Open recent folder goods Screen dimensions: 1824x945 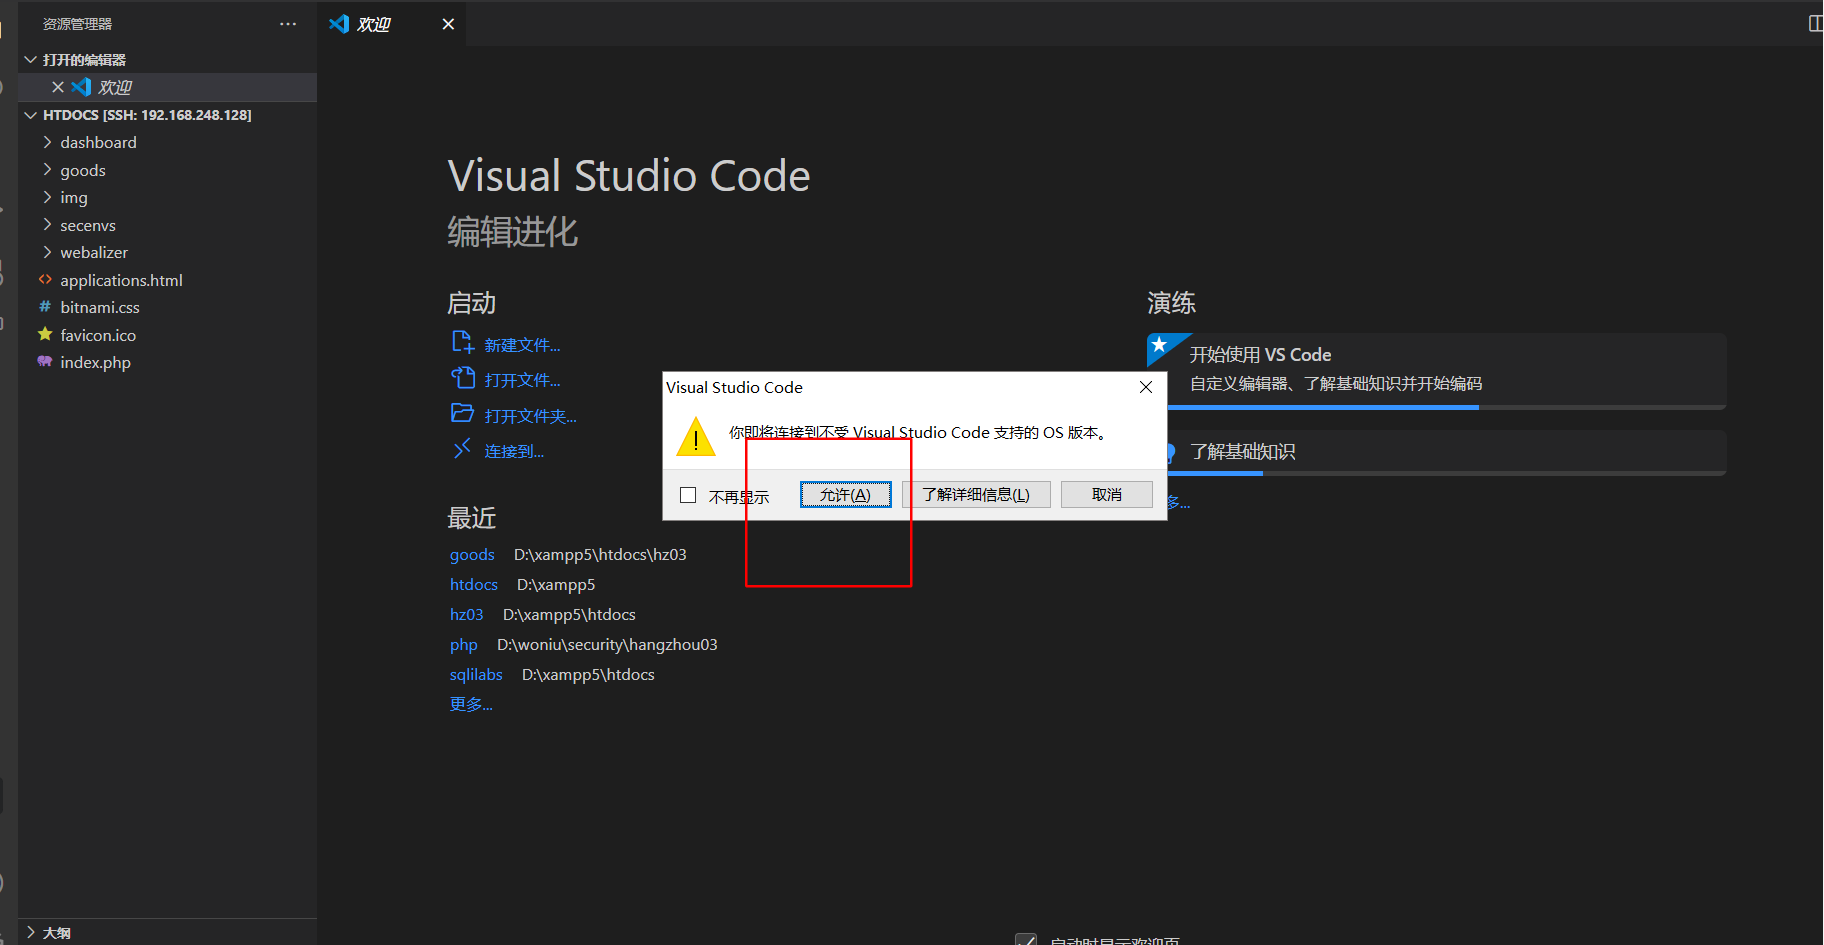pos(472,554)
